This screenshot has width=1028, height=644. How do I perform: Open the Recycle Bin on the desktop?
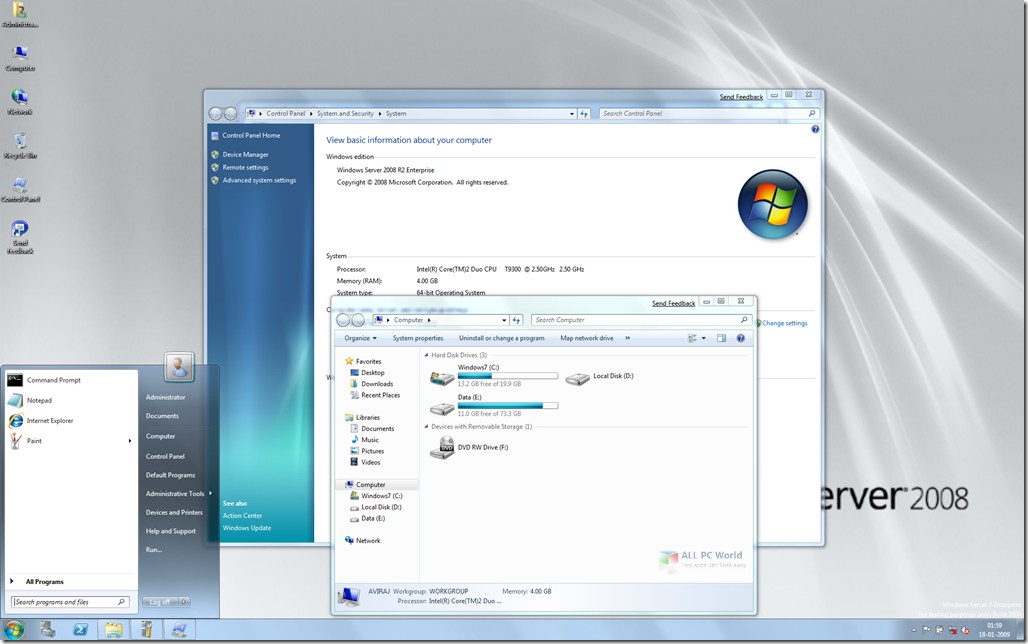click(x=20, y=142)
